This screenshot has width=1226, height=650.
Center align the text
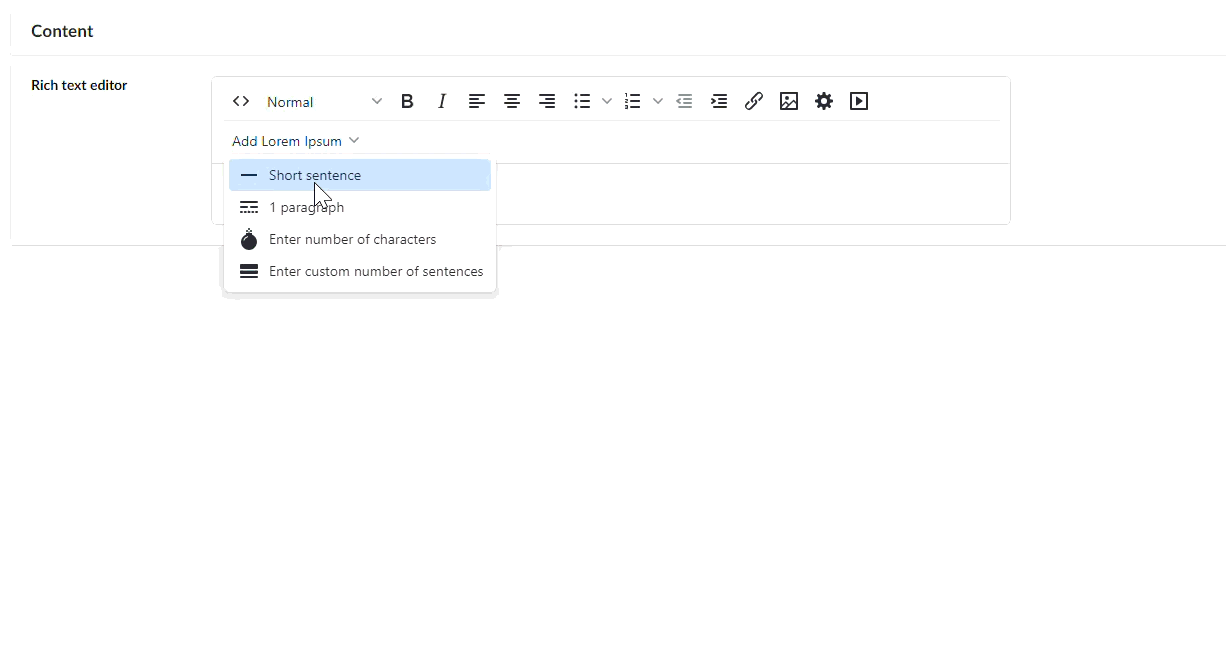(512, 101)
